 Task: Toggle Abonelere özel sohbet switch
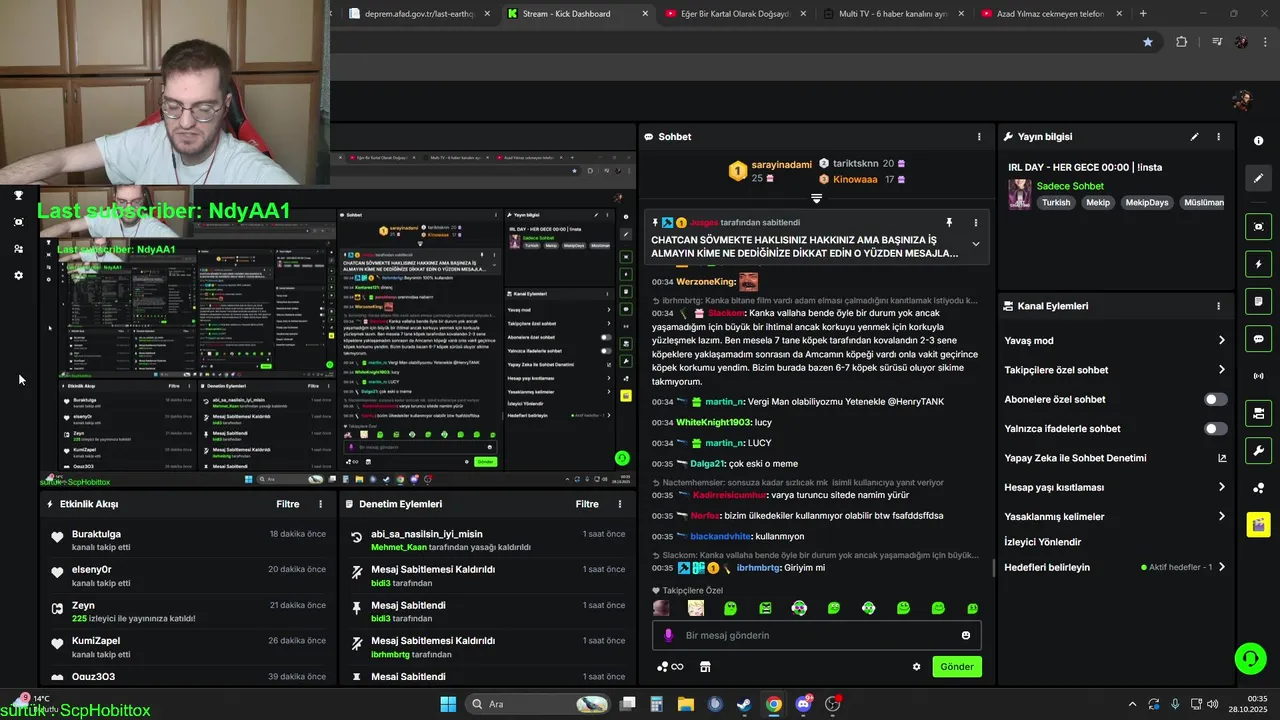pyautogui.click(x=1215, y=399)
